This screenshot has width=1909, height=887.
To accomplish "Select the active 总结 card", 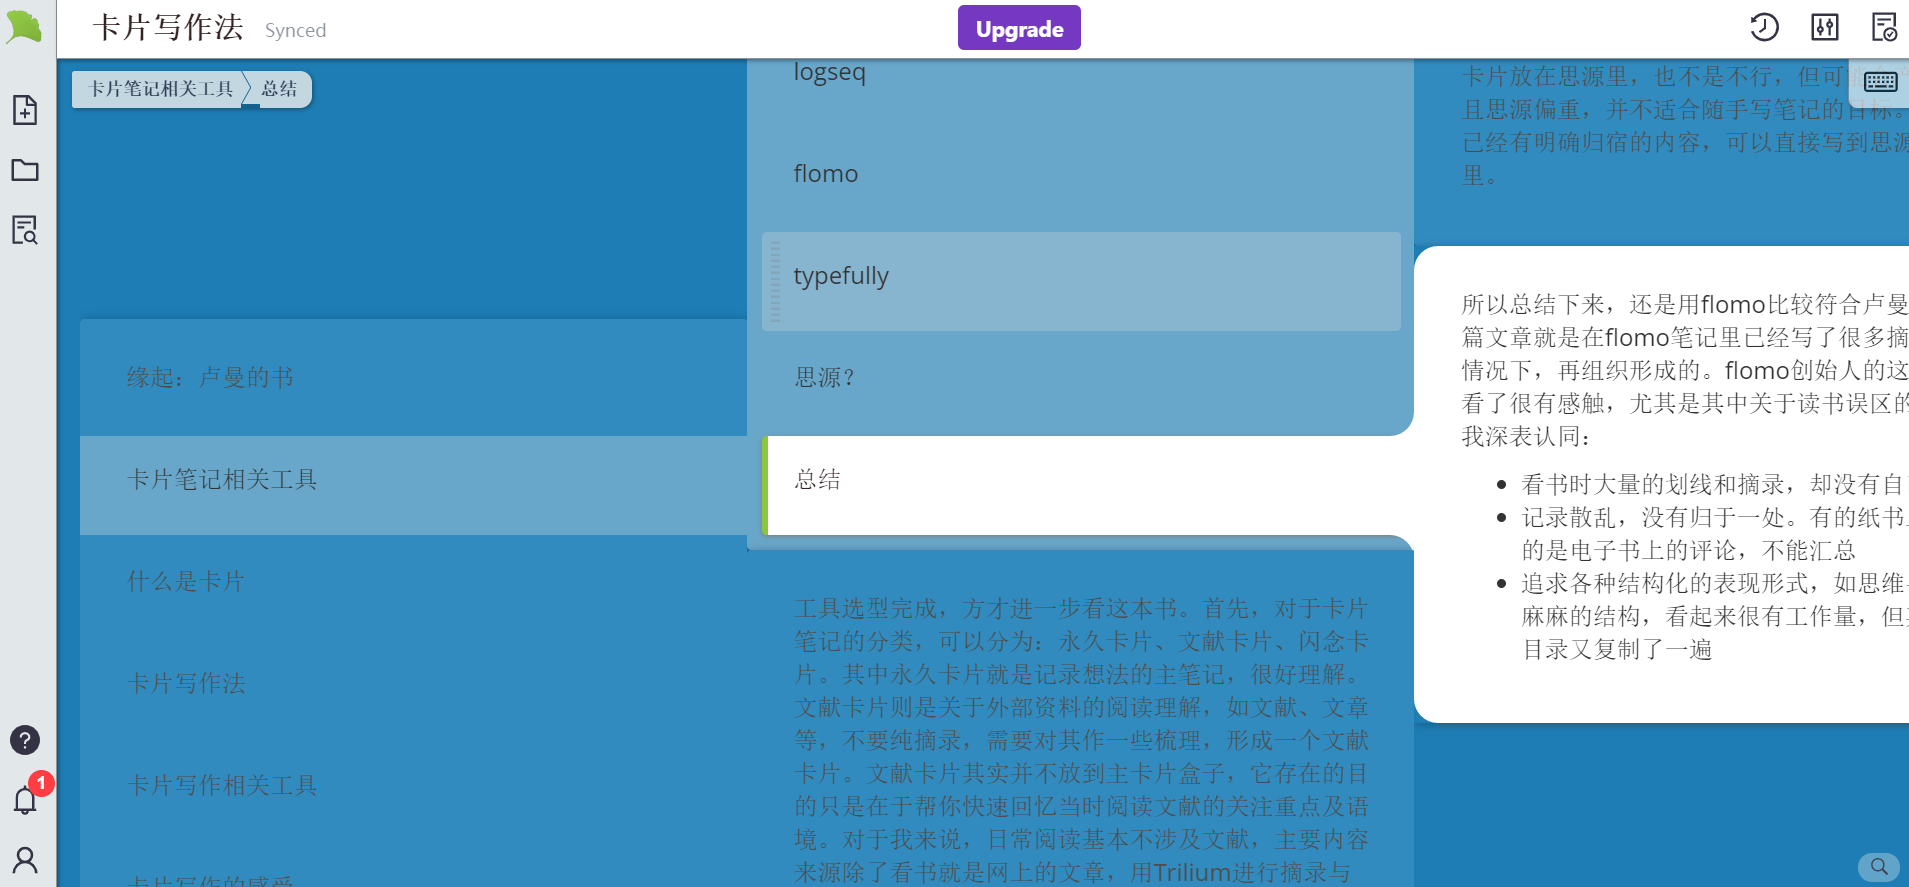I will (x=1088, y=485).
